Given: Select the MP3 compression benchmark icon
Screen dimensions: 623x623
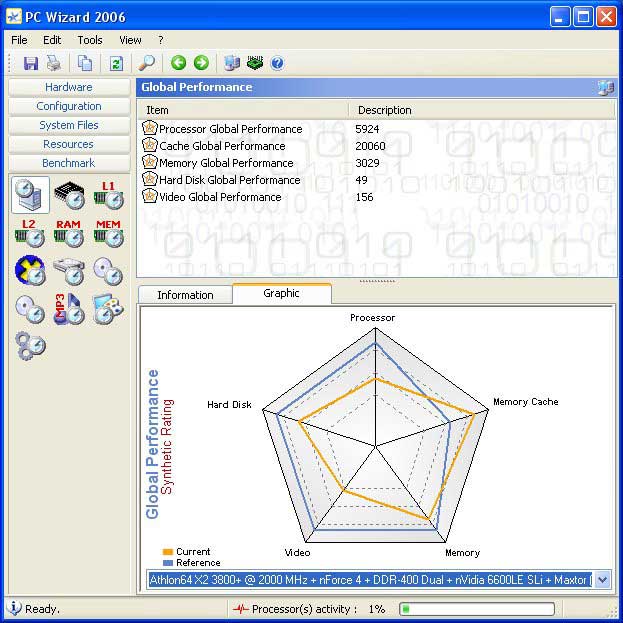Looking at the screenshot, I should [x=69, y=309].
